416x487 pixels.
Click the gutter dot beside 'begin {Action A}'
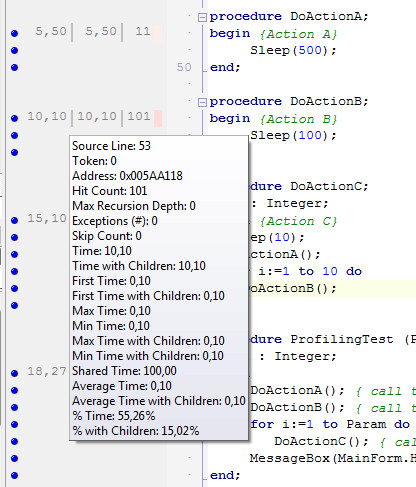point(14,33)
